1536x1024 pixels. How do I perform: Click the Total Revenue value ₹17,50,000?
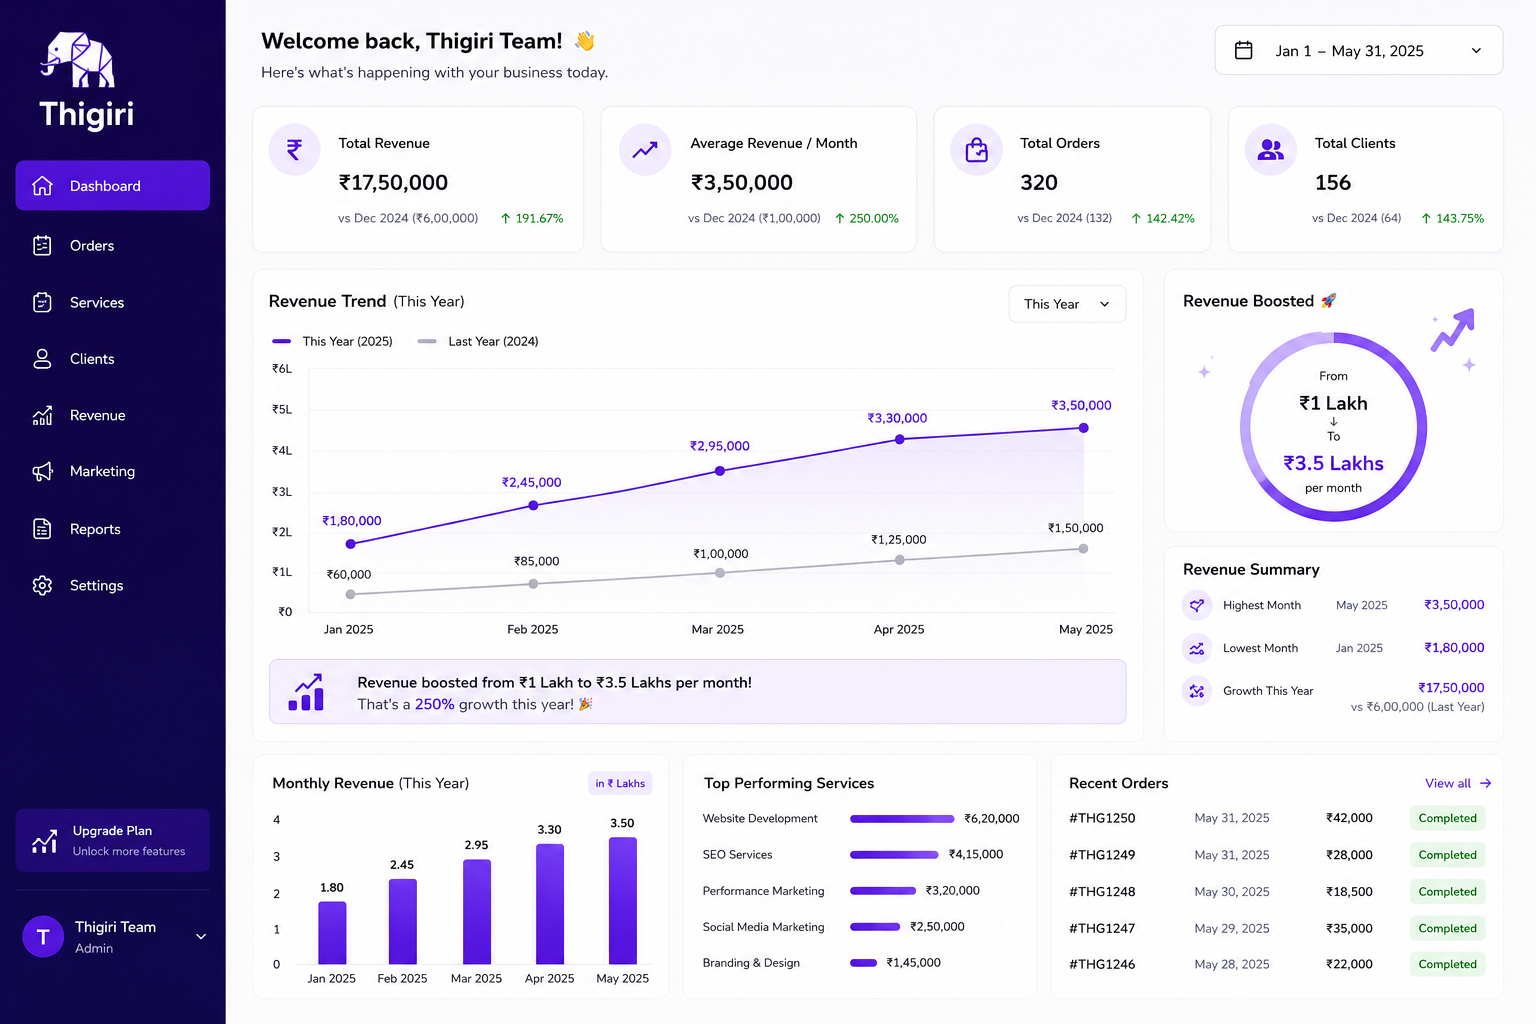pyautogui.click(x=393, y=182)
